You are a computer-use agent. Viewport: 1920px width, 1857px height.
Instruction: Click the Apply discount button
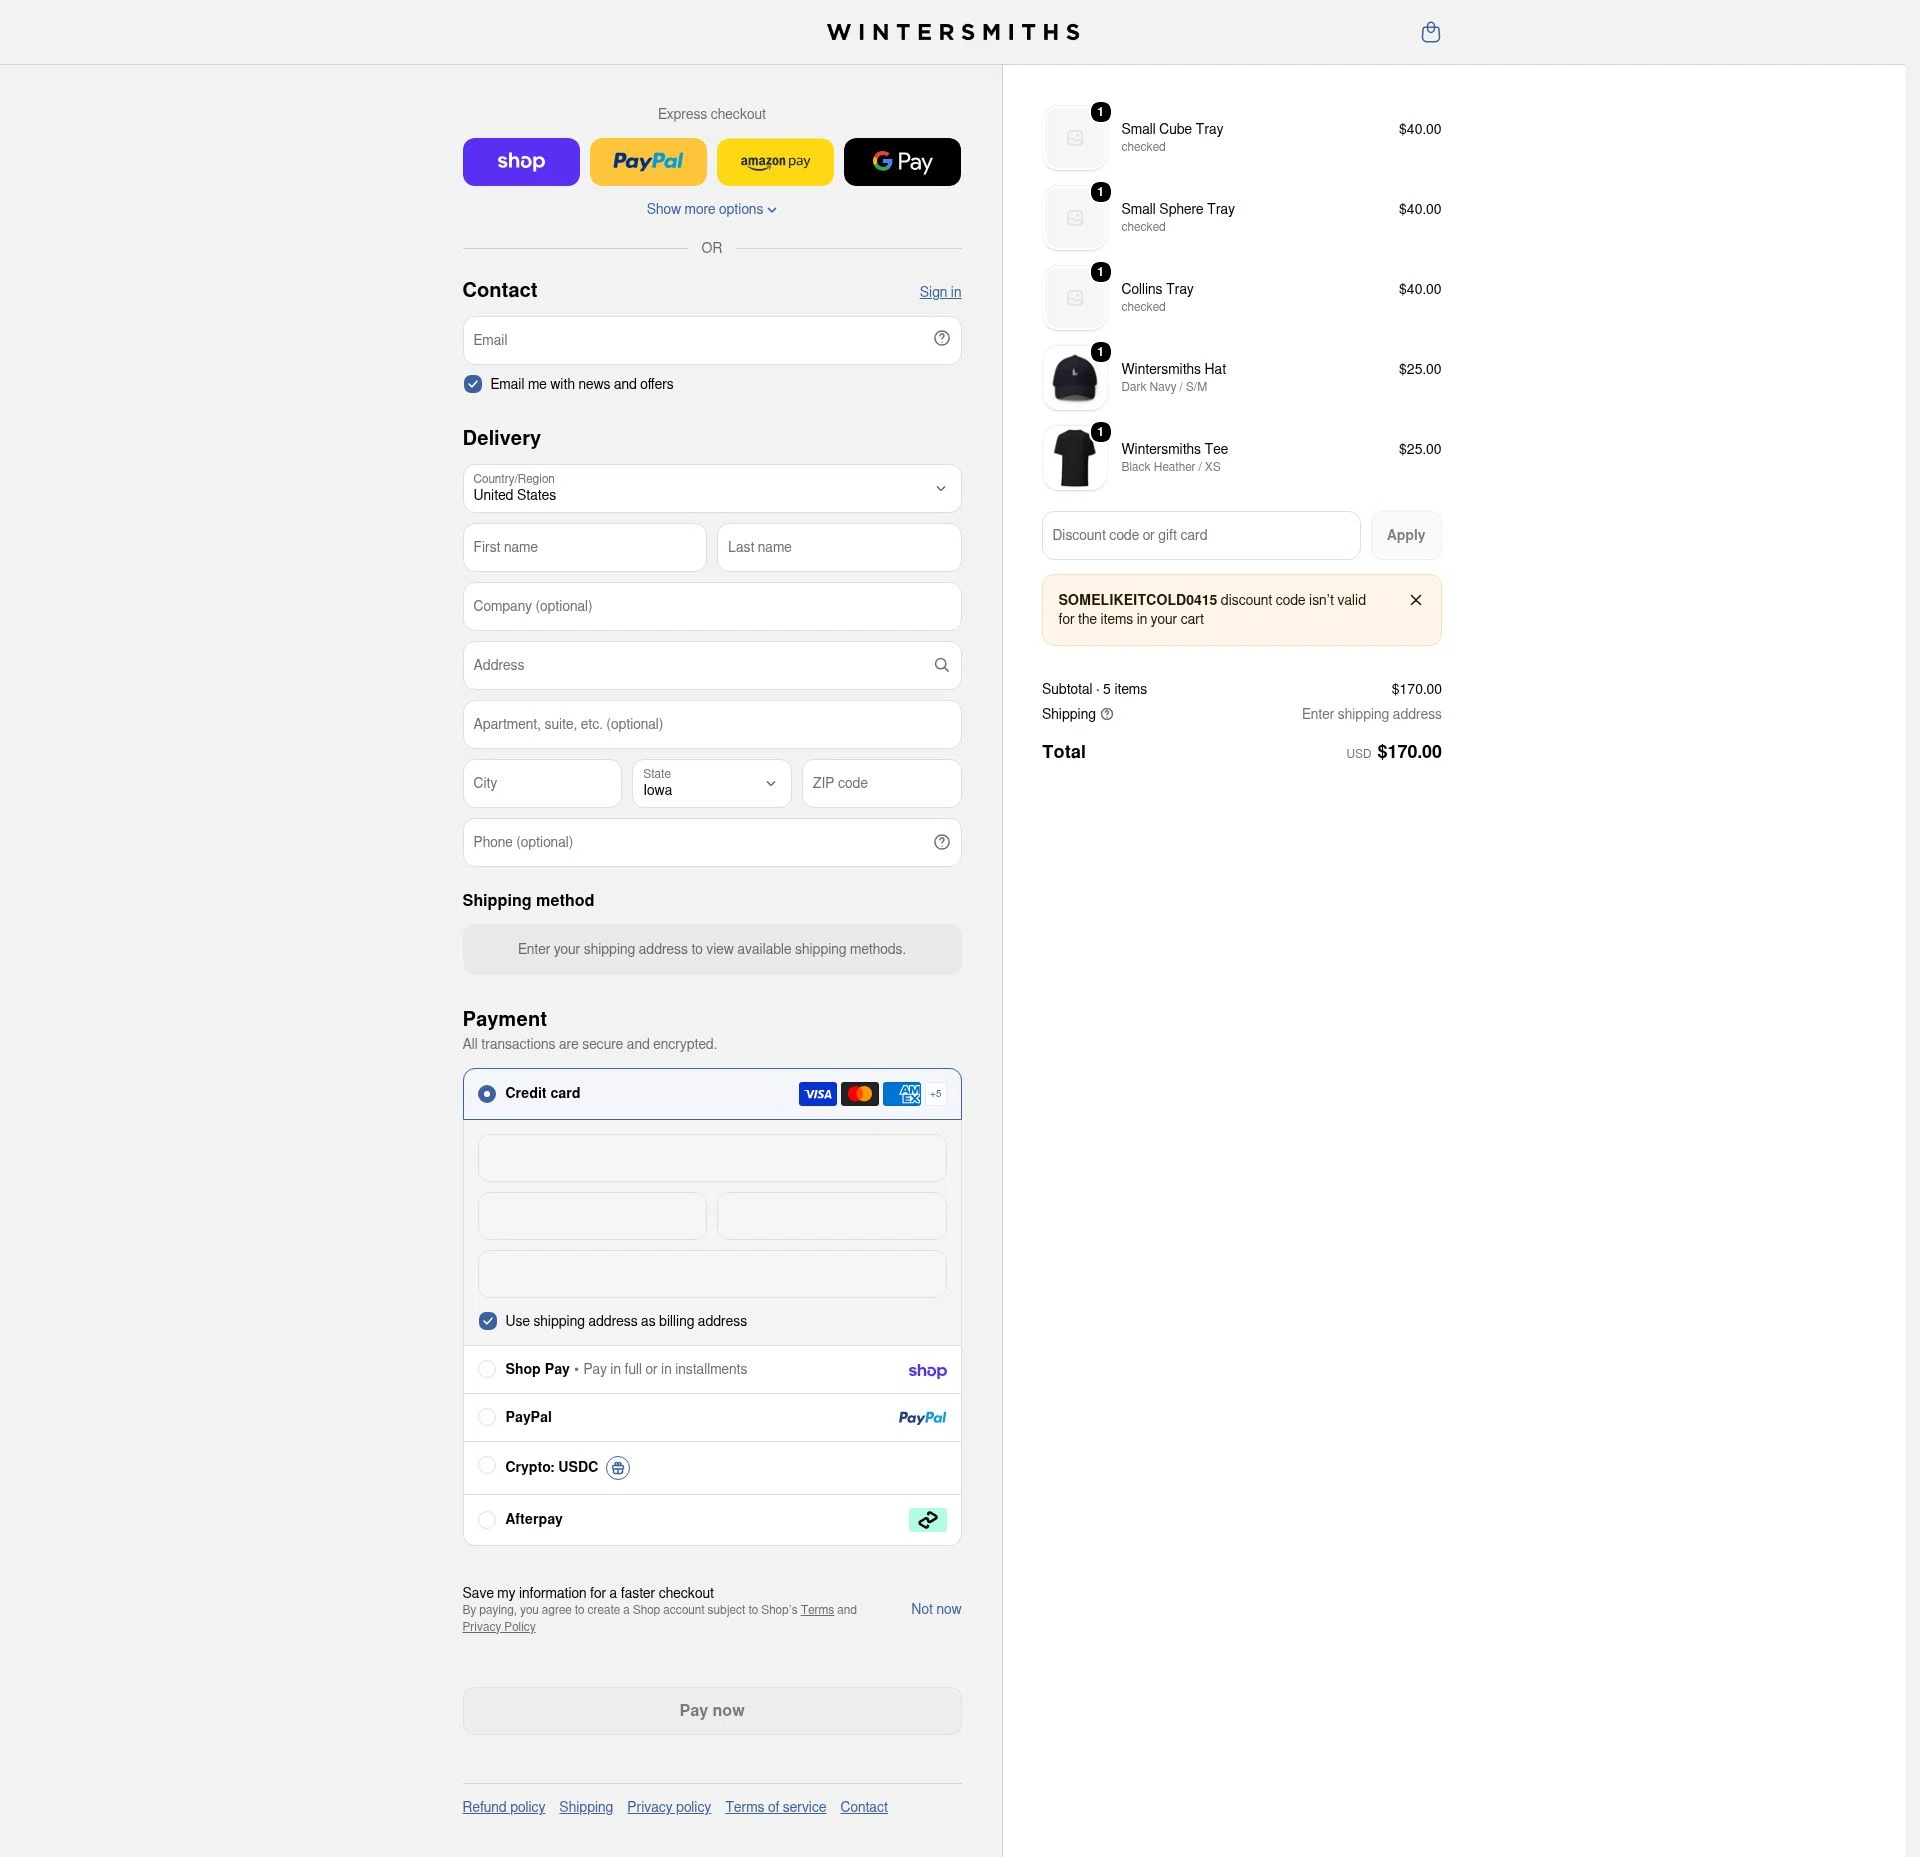point(1406,535)
